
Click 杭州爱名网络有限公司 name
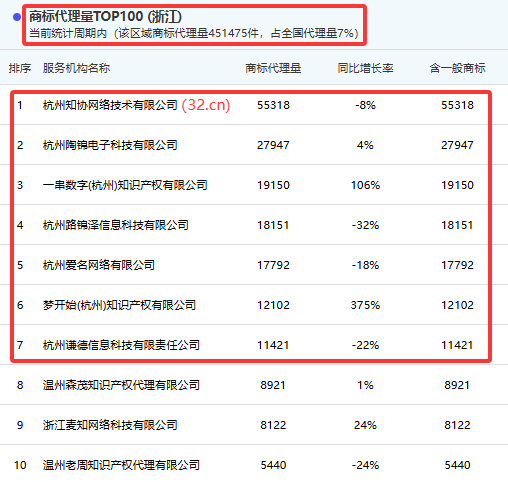99,265
